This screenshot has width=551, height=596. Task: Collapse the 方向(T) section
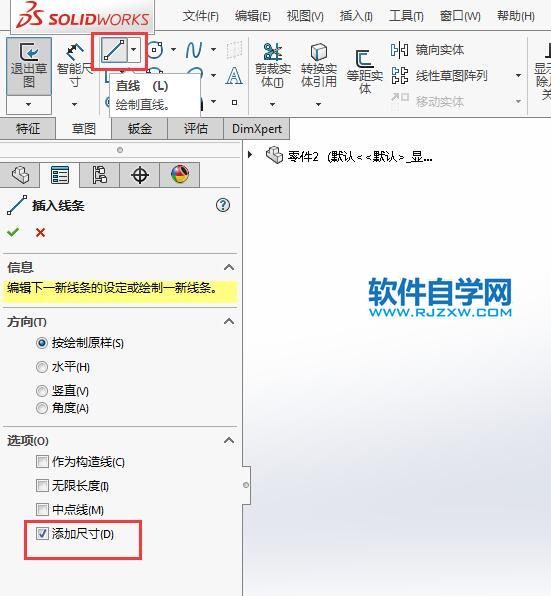(x=229, y=322)
